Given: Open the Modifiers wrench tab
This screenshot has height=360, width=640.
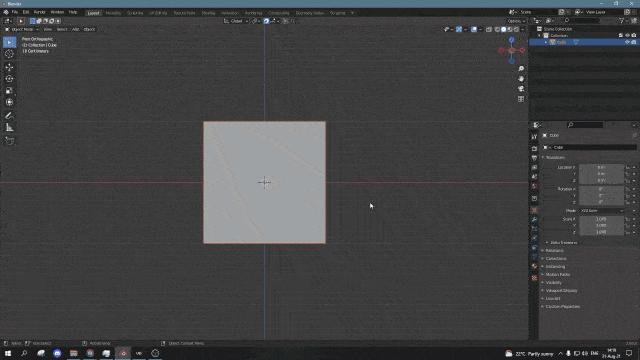Looking at the screenshot, I should click(534, 220).
